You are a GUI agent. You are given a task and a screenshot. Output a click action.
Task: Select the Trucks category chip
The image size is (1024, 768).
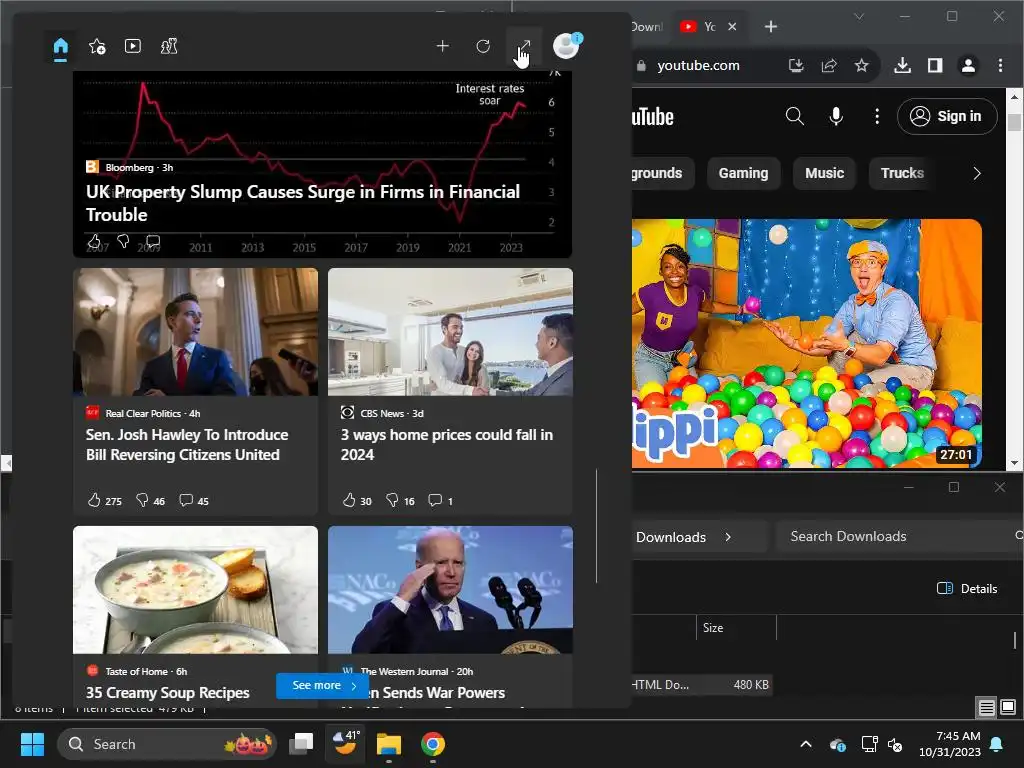pyautogui.click(x=903, y=173)
